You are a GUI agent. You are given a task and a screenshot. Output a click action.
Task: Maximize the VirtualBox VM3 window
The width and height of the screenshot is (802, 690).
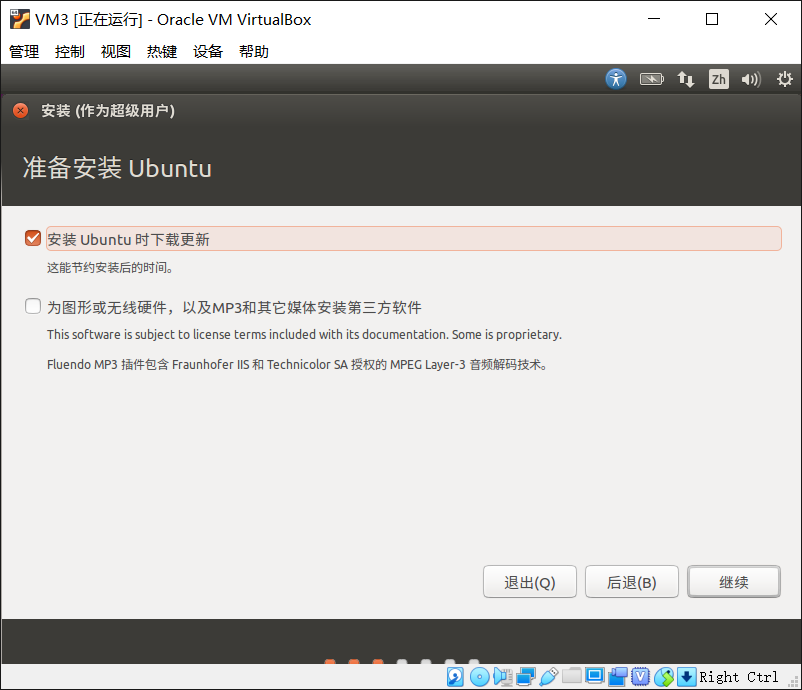pos(712,19)
